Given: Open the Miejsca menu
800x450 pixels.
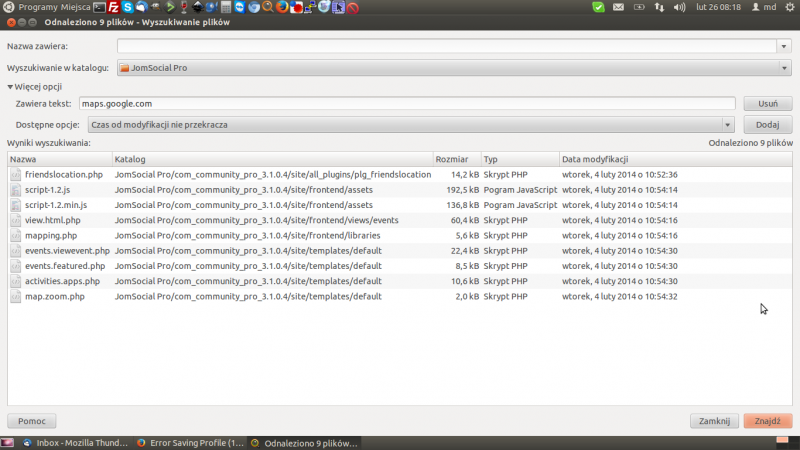Looking at the screenshot, I should (76, 7).
